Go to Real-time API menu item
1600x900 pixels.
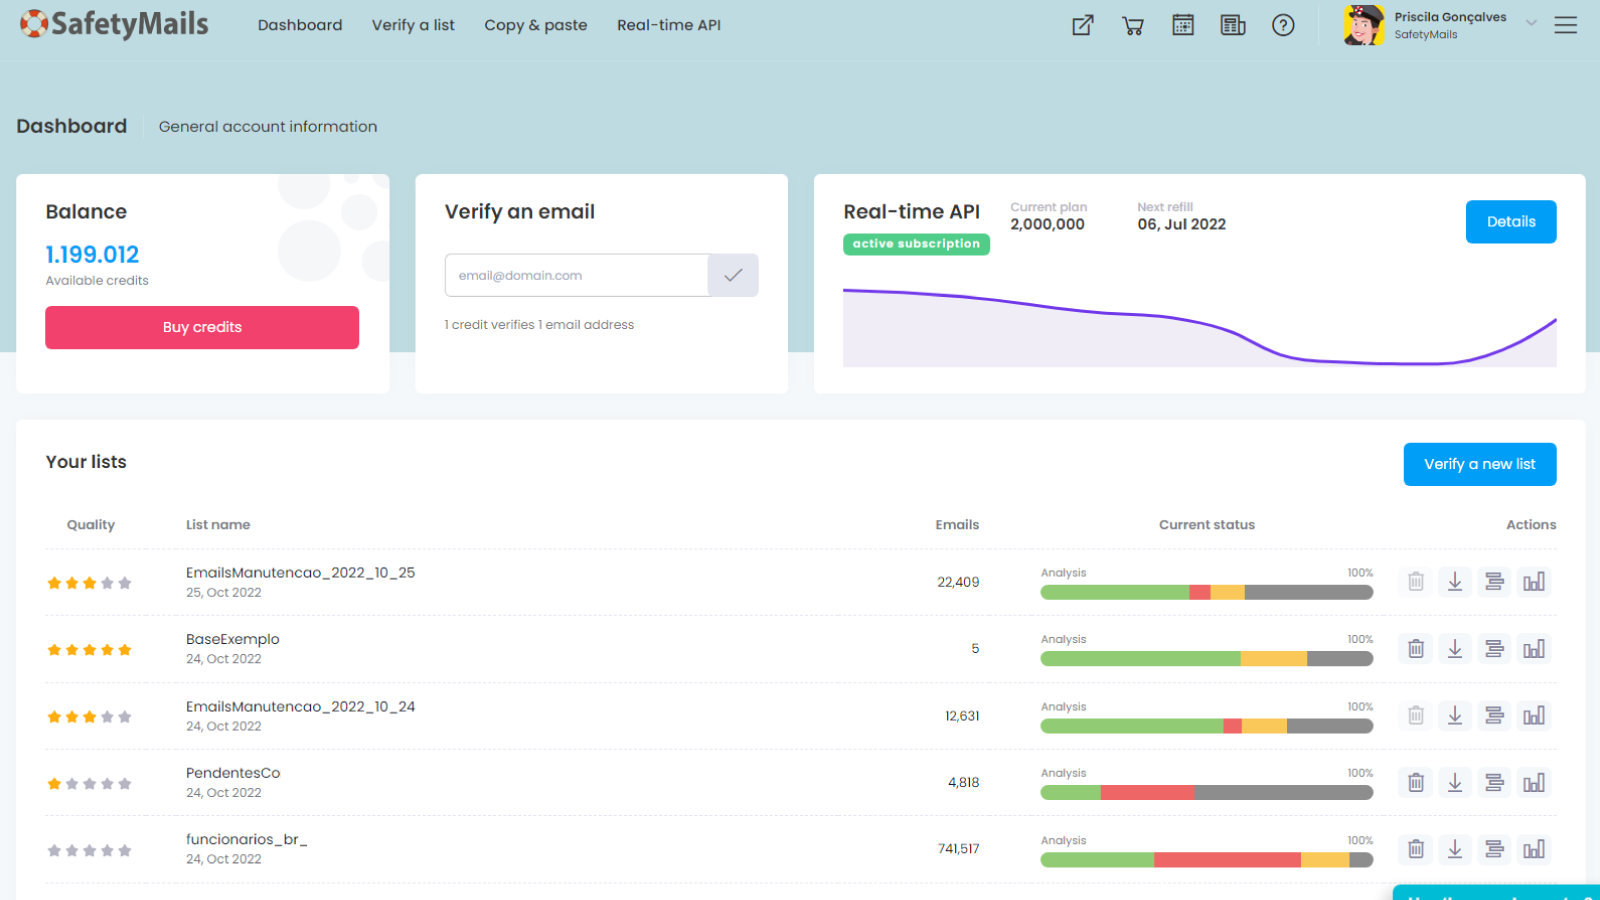668,25
